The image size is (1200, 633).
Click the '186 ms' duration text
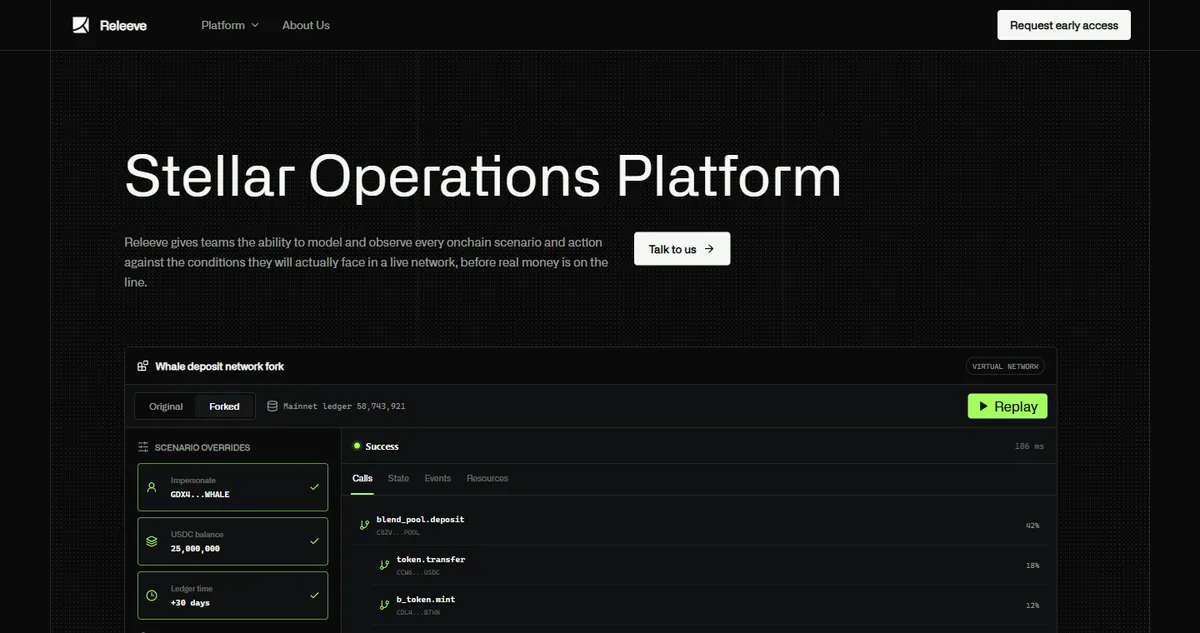coord(1029,446)
